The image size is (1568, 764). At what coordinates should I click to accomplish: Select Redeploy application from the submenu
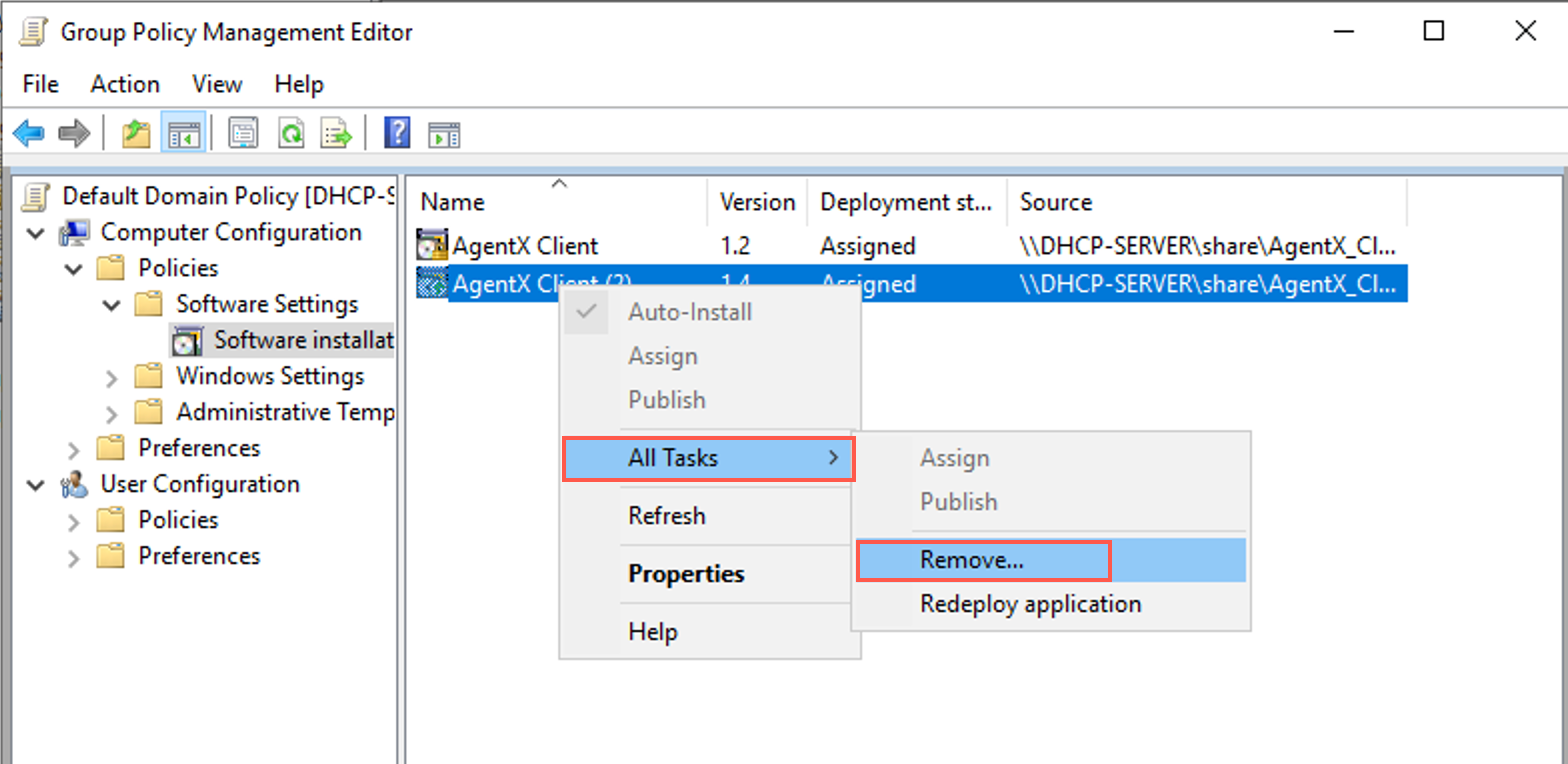pyautogui.click(x=1030, y=604)
